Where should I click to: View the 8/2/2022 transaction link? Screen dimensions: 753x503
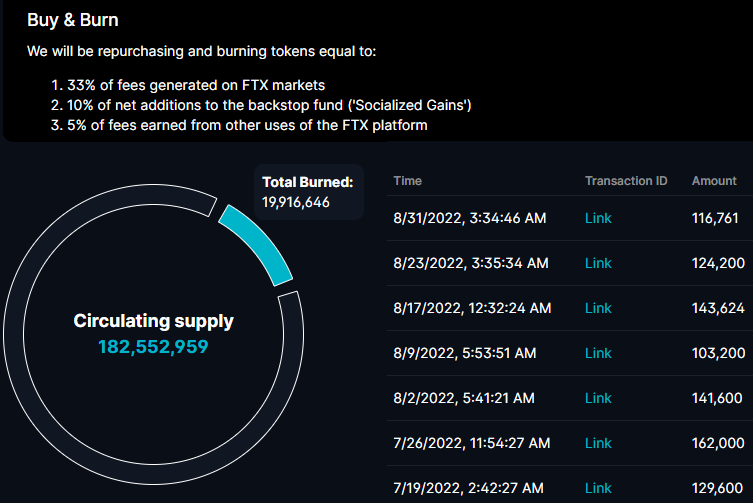pos(598,398)
